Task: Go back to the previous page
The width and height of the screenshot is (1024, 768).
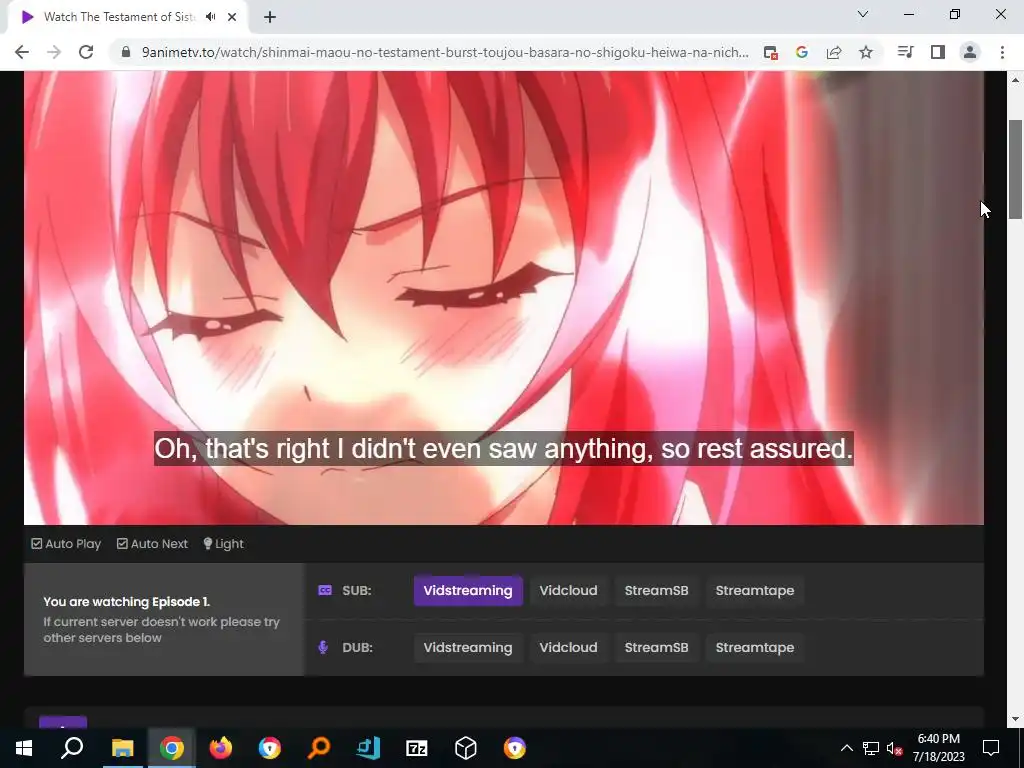Action: coord(22,52)
